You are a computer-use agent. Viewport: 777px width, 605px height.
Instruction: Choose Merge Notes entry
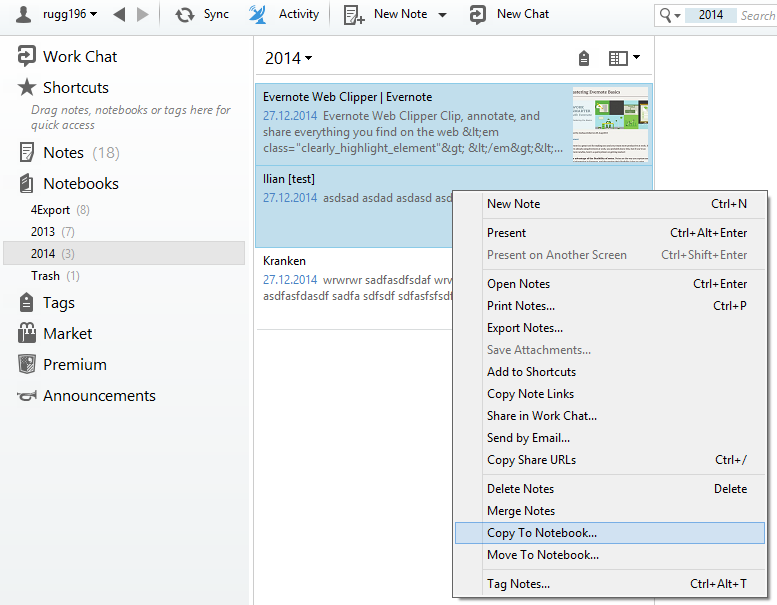click(x=610, y=511)
